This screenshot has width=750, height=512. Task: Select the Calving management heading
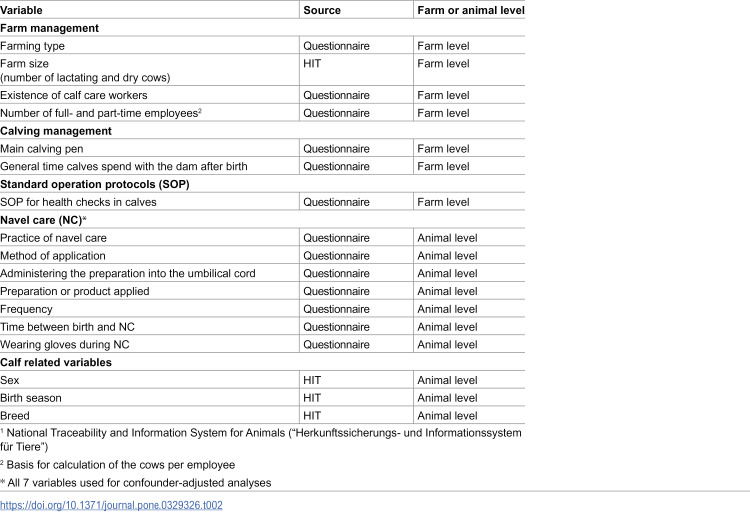[x=56, y=131]
